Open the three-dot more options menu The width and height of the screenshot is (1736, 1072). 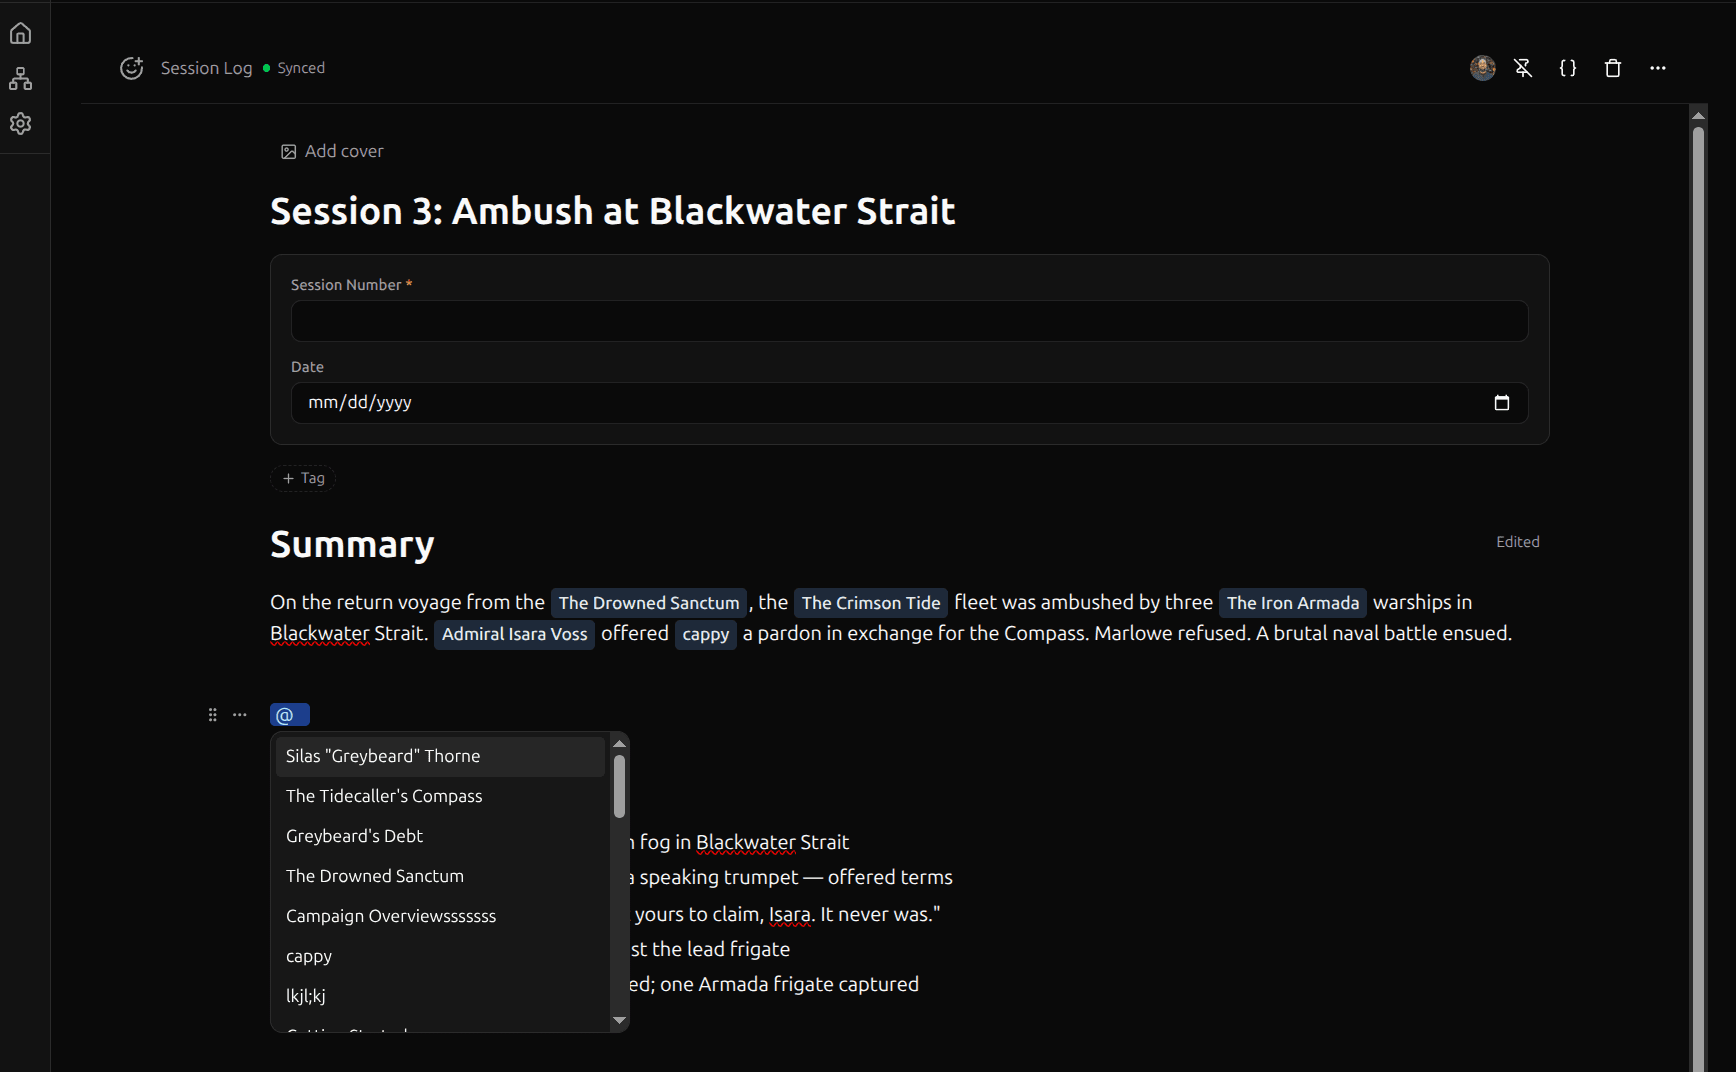tap(1658, 68)
